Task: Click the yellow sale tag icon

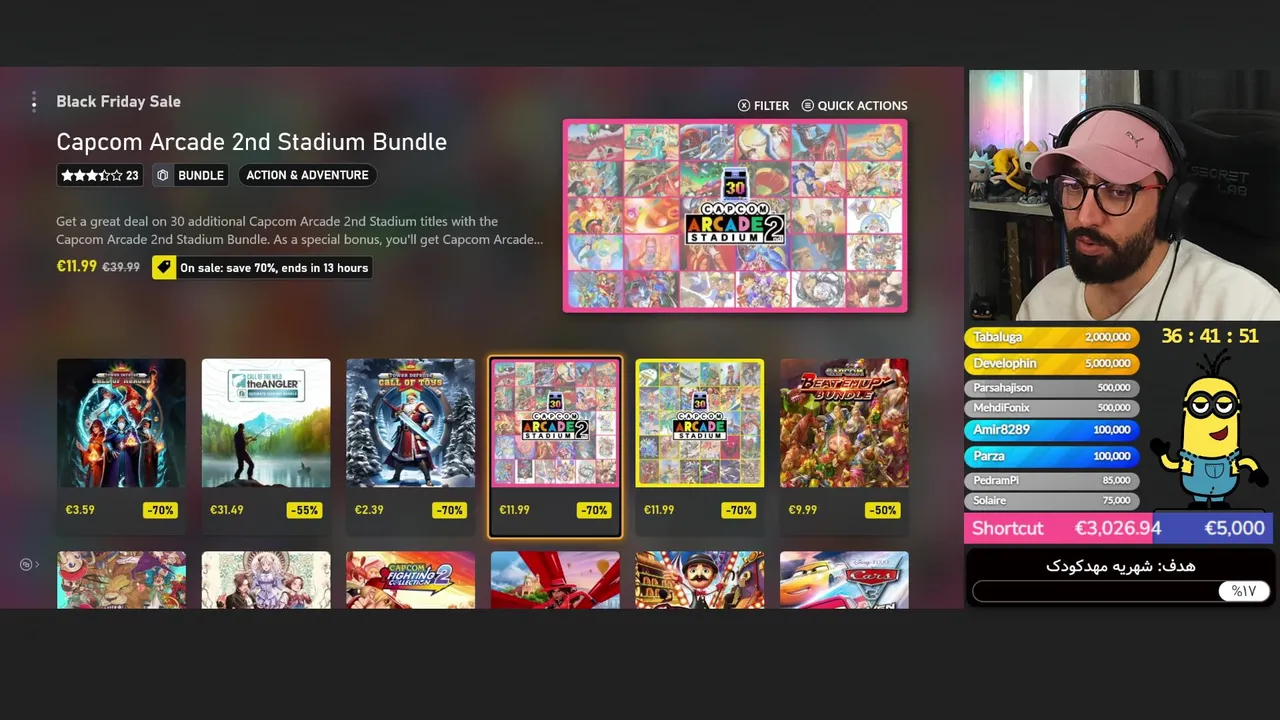Action: [x=164, y=268]
